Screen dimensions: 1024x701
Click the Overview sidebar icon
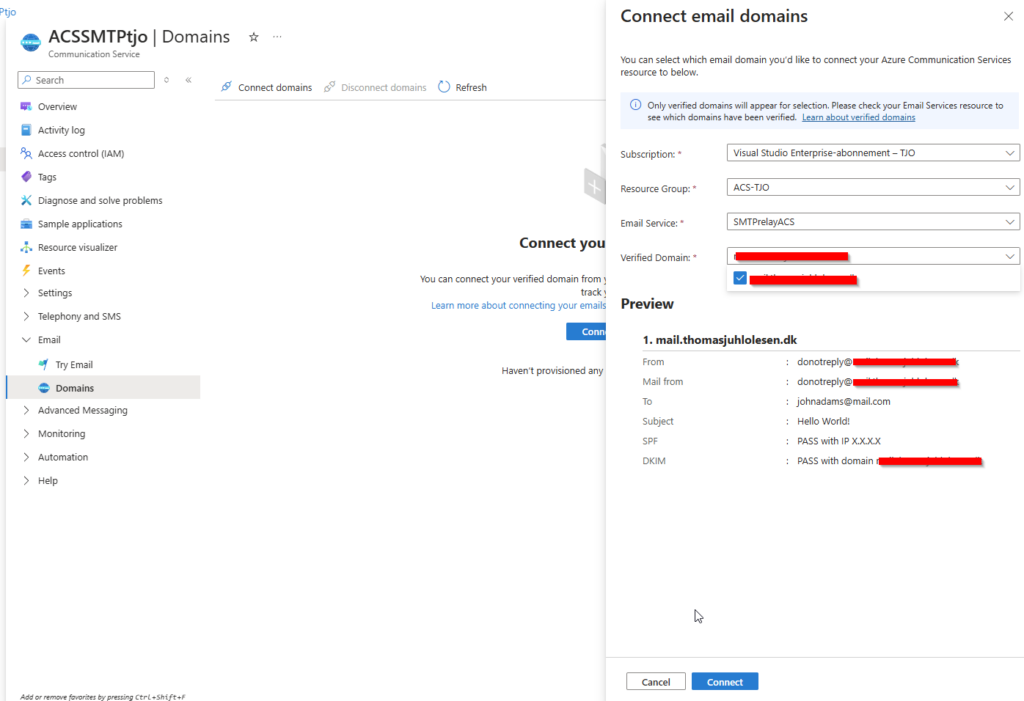(x=26, y=106)
